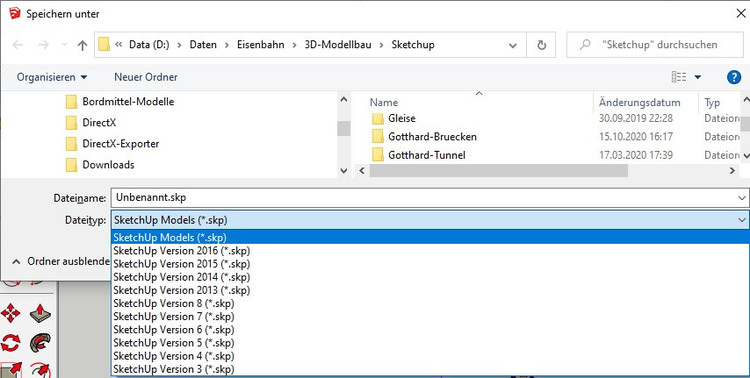The height and width of the screenshot is (378, 750).
Task: Sort by the Typ column header
Action: click(x=712, y=102)
